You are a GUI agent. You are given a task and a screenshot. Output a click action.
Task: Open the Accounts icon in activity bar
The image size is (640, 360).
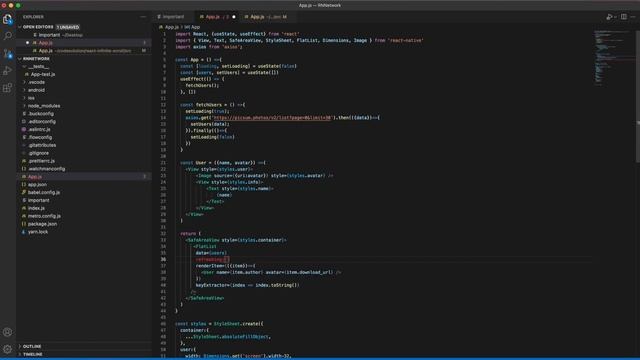7,332
